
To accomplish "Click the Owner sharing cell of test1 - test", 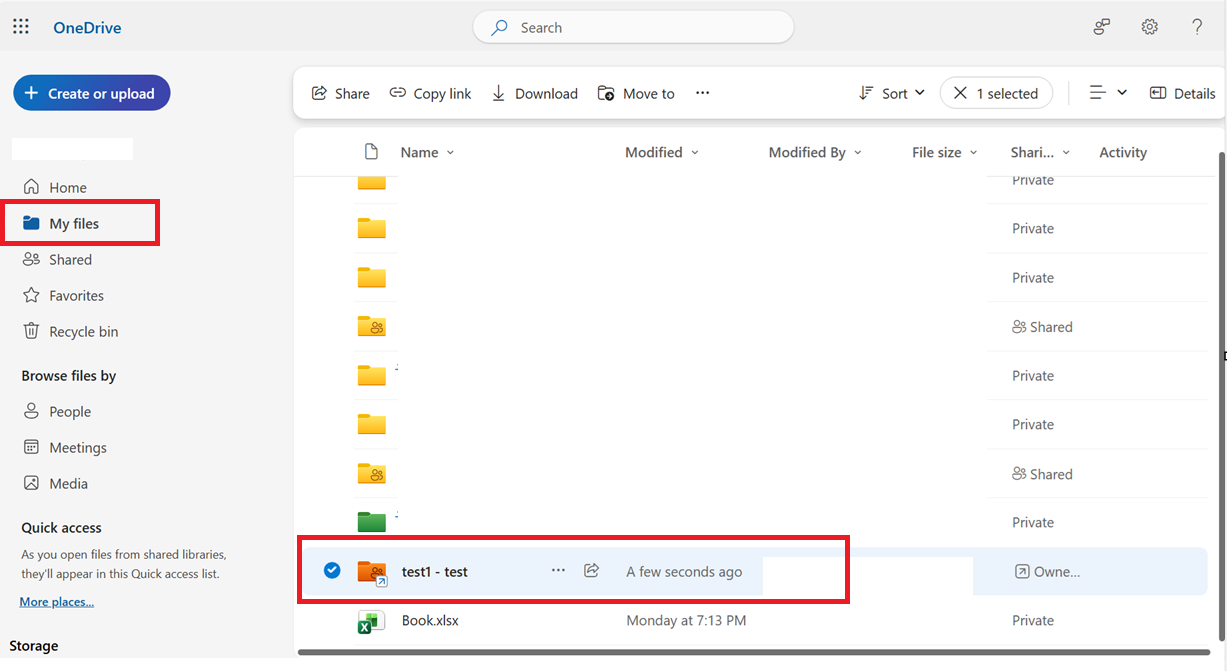I will [1047, 572].
